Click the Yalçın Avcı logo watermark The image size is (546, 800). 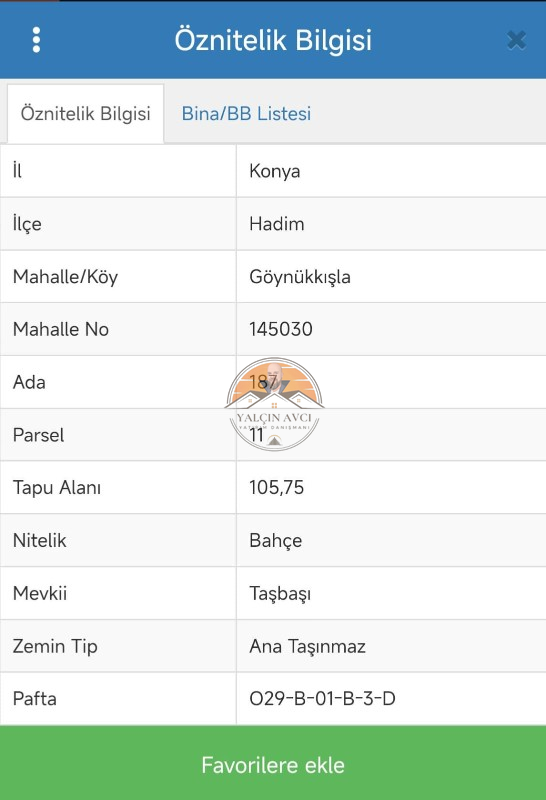coord(275,405)
